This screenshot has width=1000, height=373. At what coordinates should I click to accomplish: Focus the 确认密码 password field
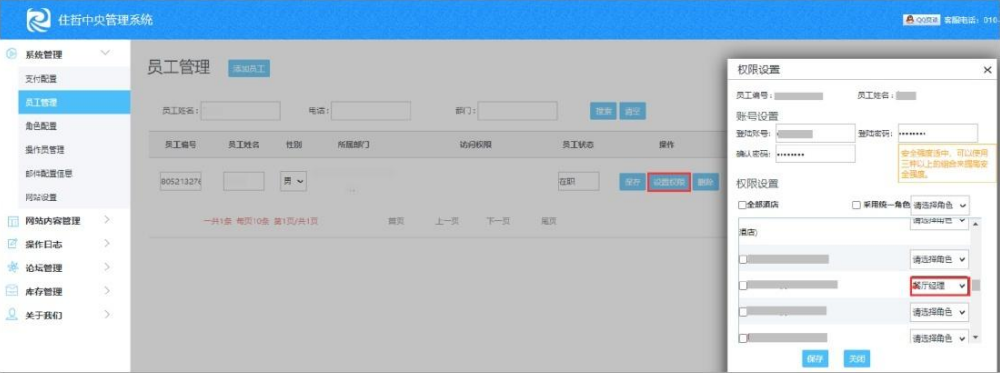814,154
